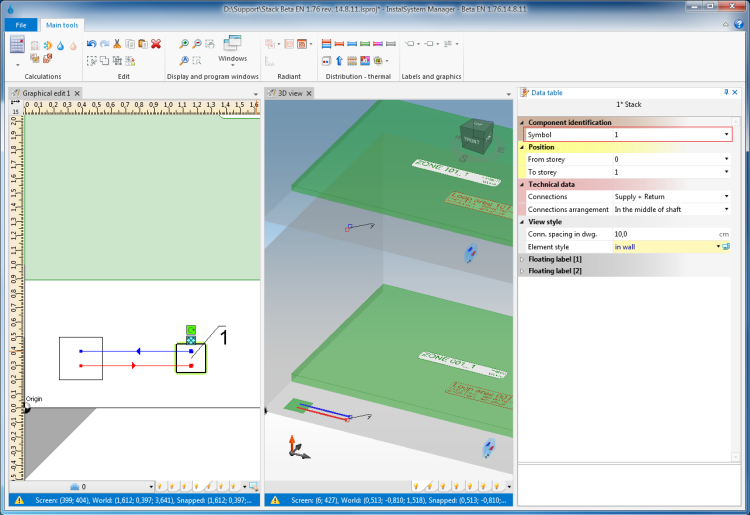Choose the blue return pipe tool

coord(352,44)
